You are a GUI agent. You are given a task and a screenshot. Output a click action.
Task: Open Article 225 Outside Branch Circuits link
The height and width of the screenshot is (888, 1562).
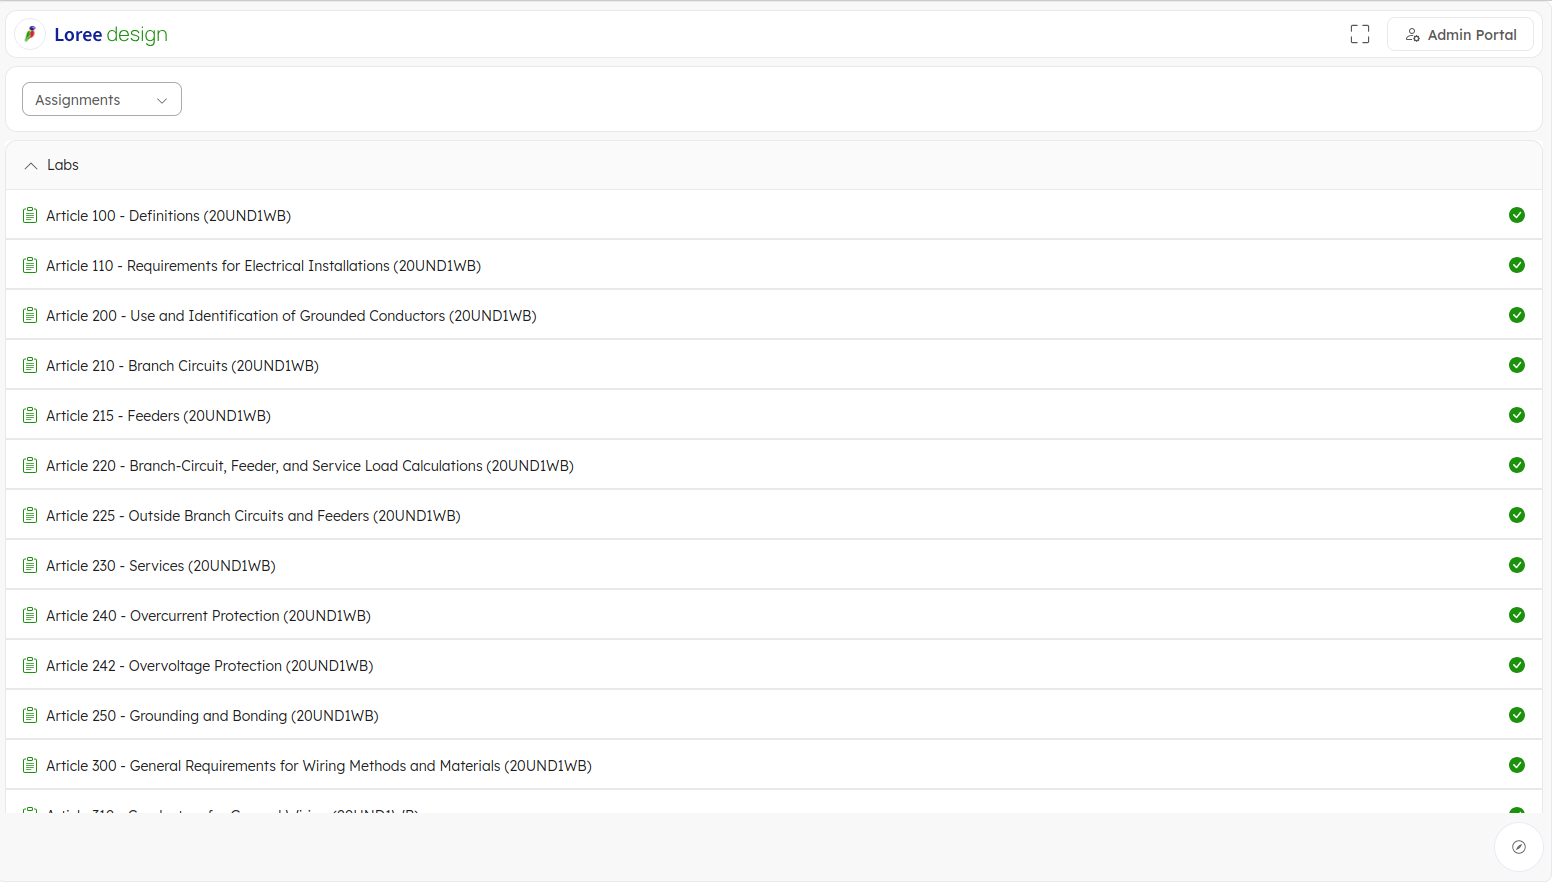point(253,516)
